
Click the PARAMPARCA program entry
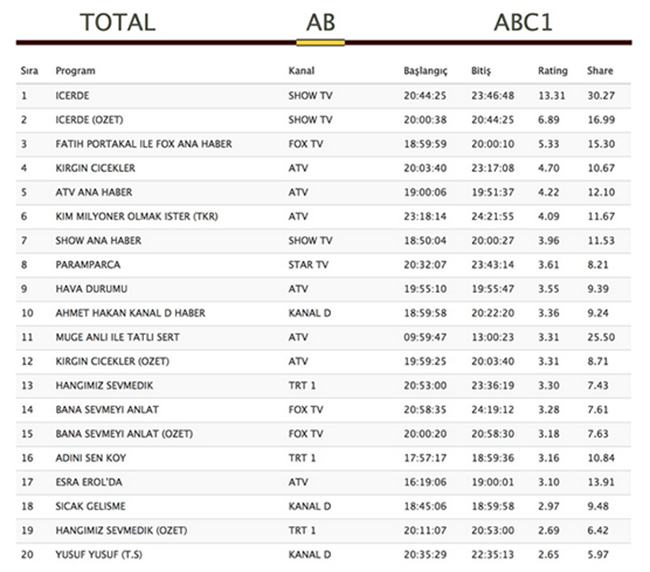(89, 265)
